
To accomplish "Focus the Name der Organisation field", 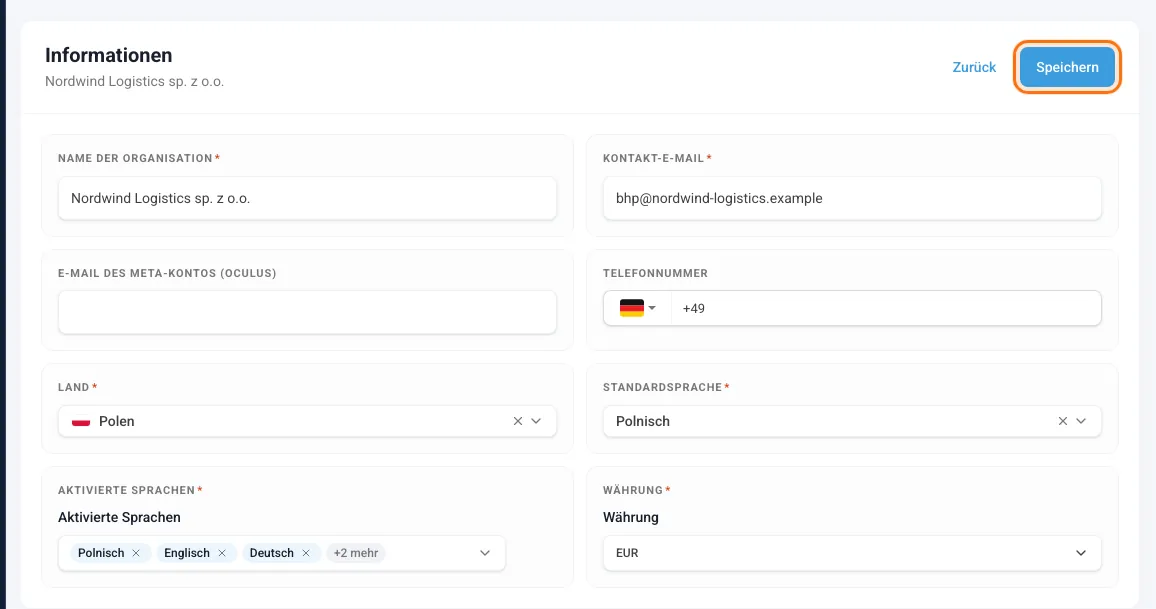I will (x=307, y=198).
